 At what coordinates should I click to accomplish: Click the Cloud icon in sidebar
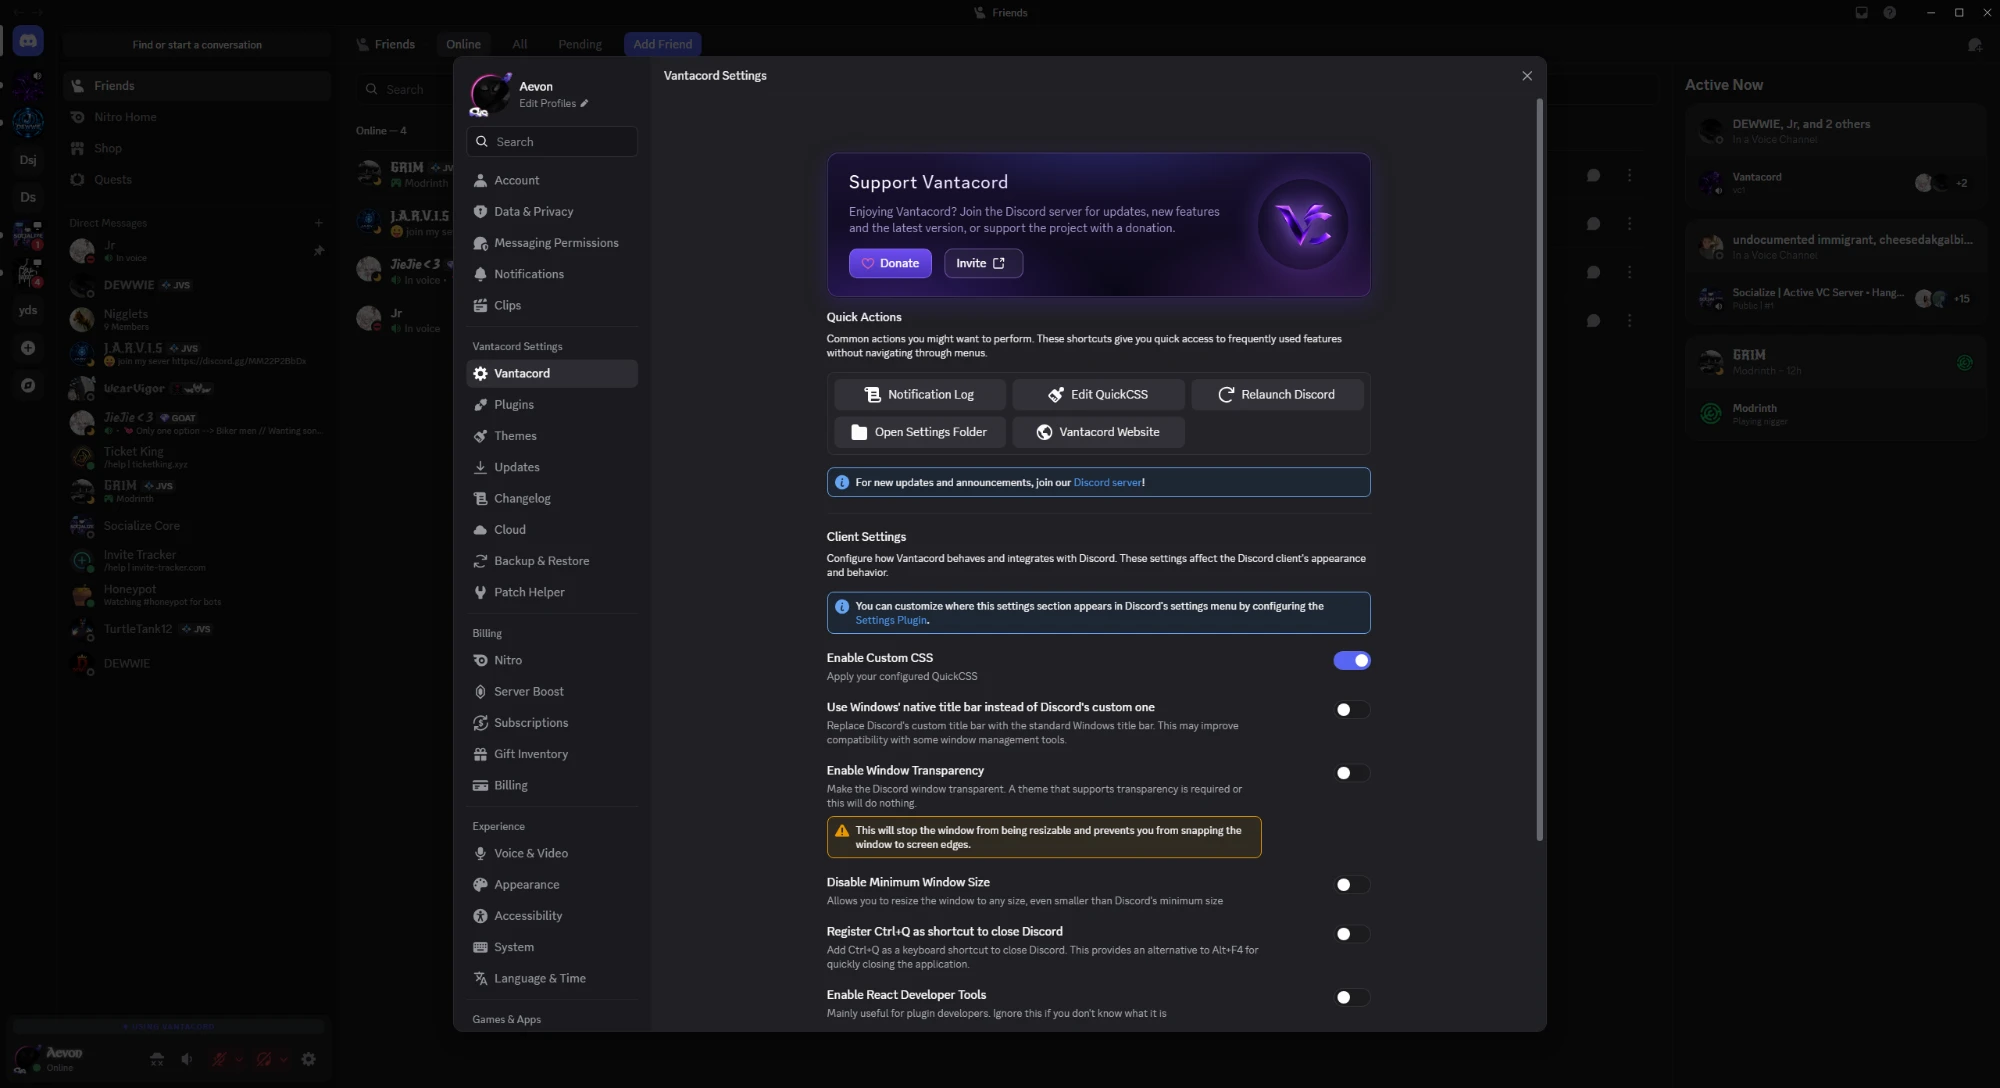[x=480, y=530]
